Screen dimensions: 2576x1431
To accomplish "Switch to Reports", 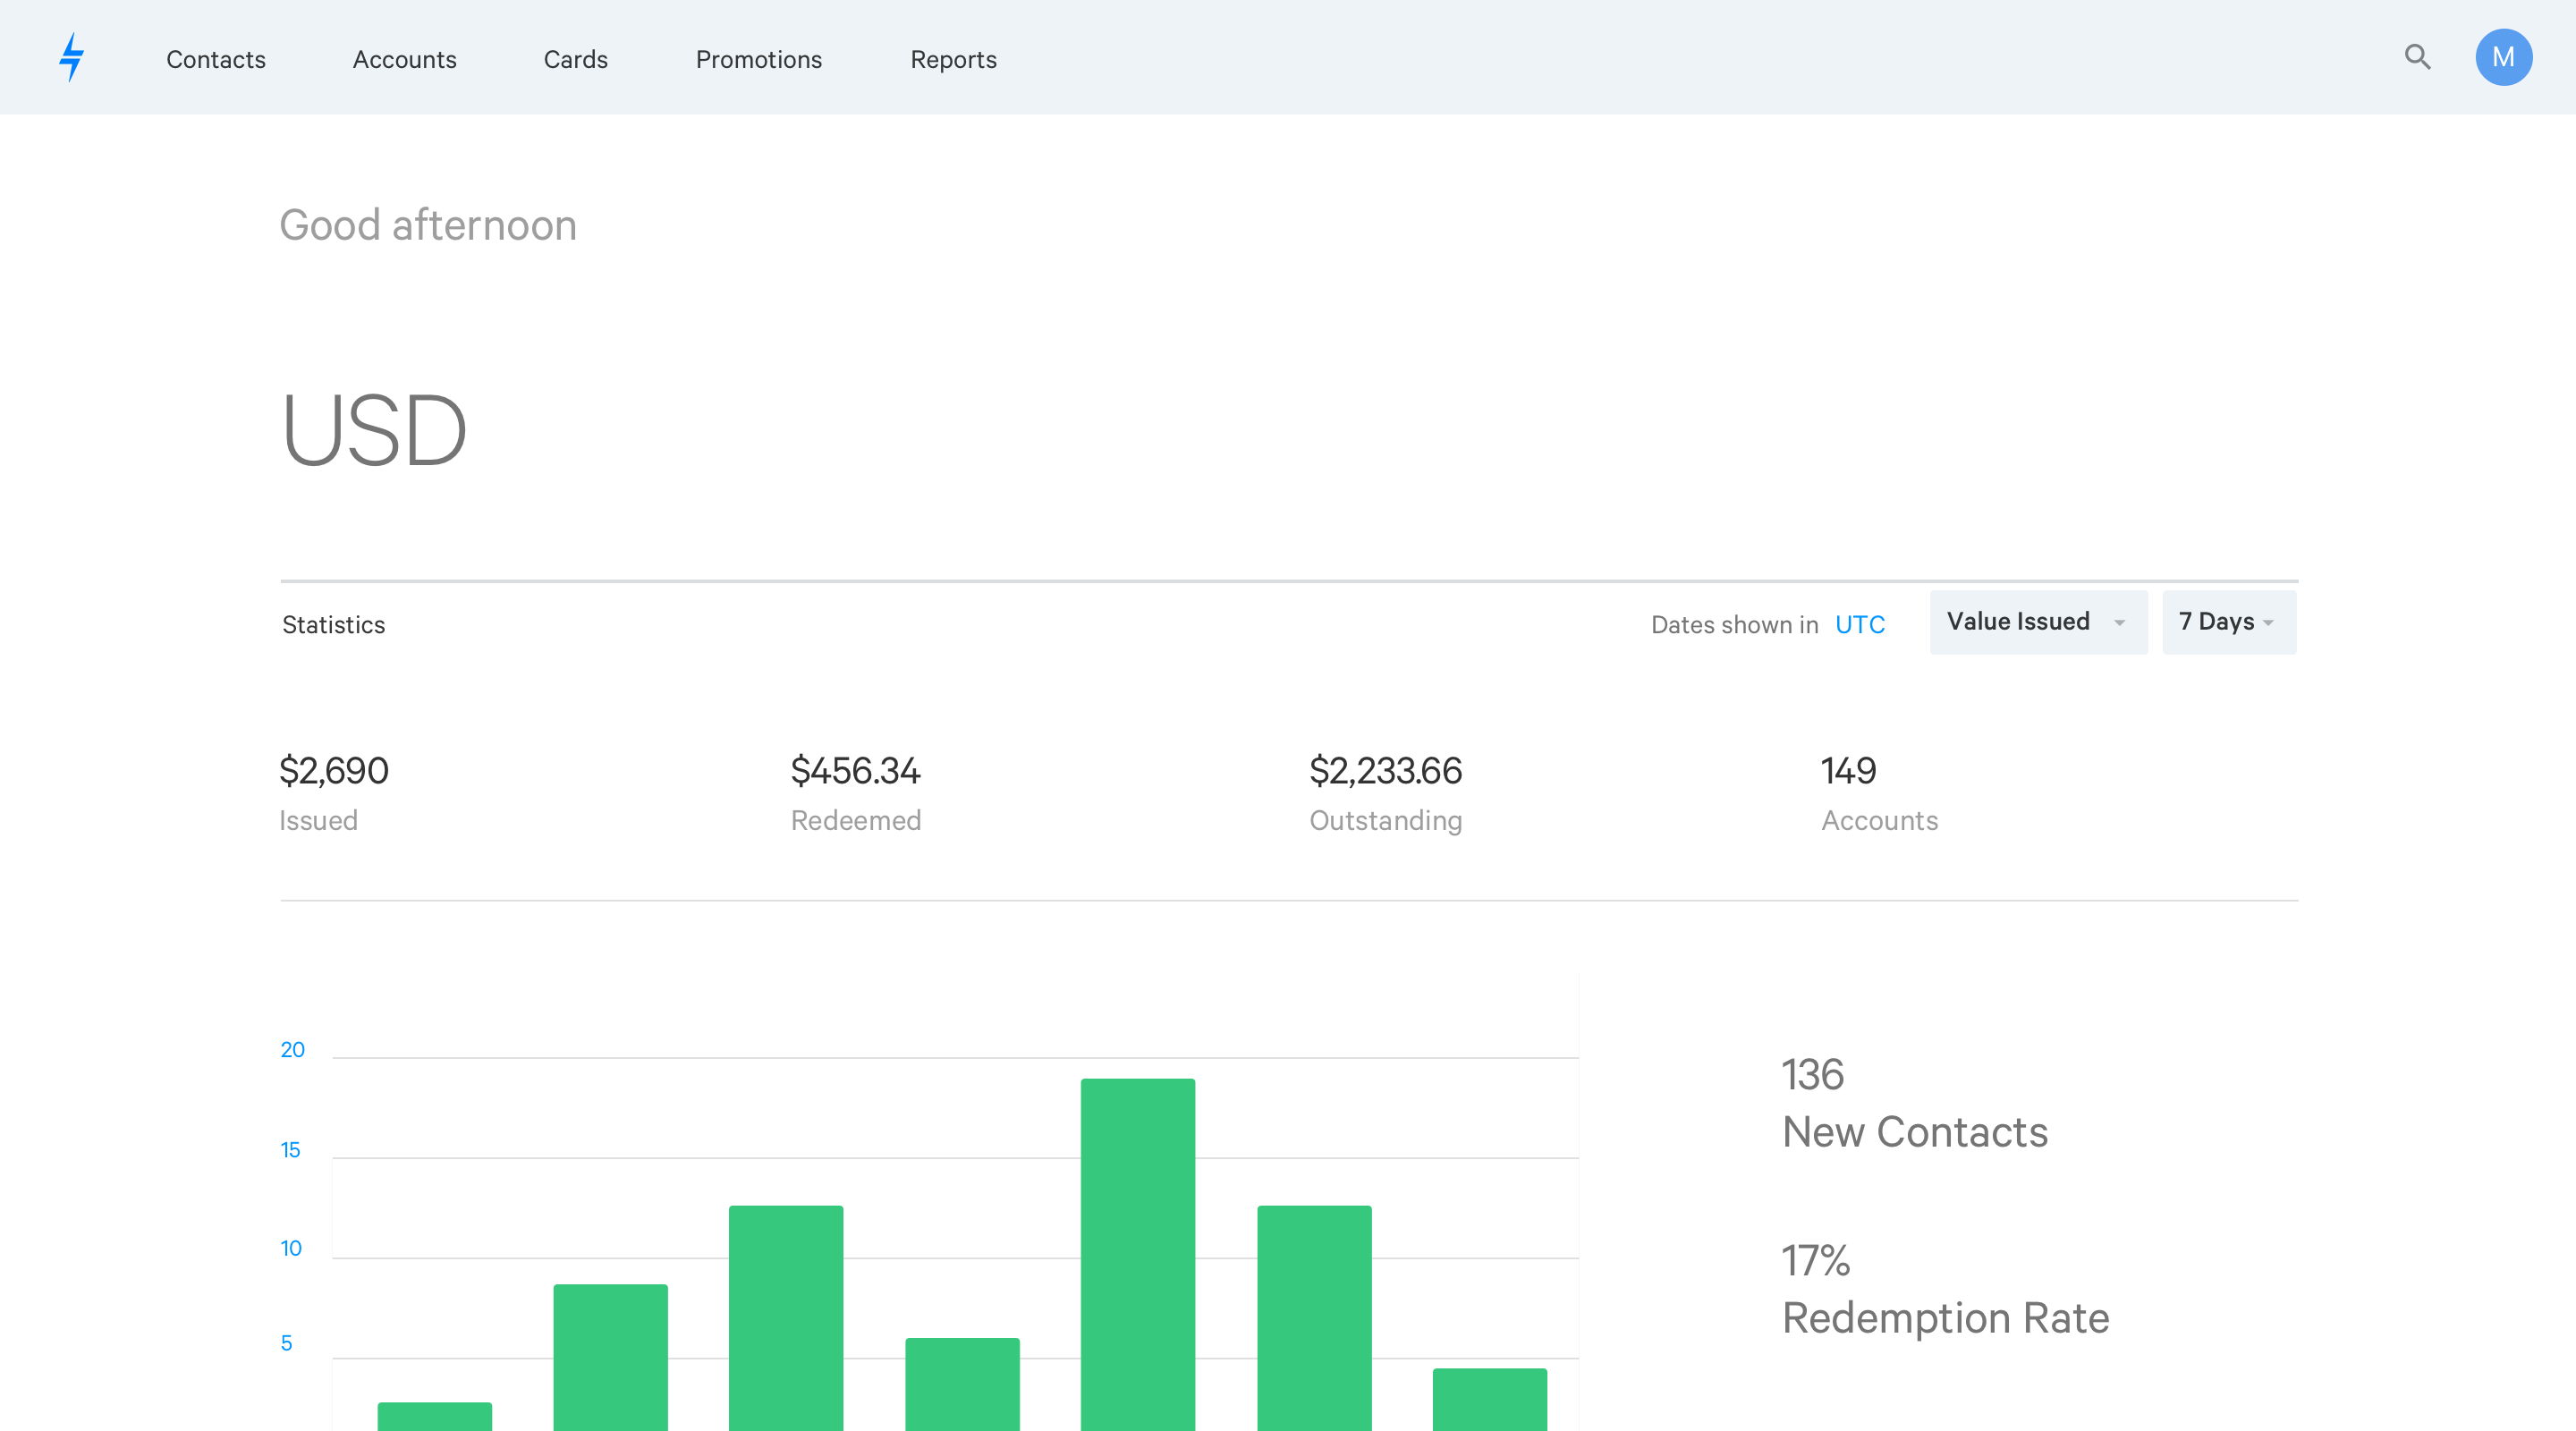I will (x=953, y=59).
